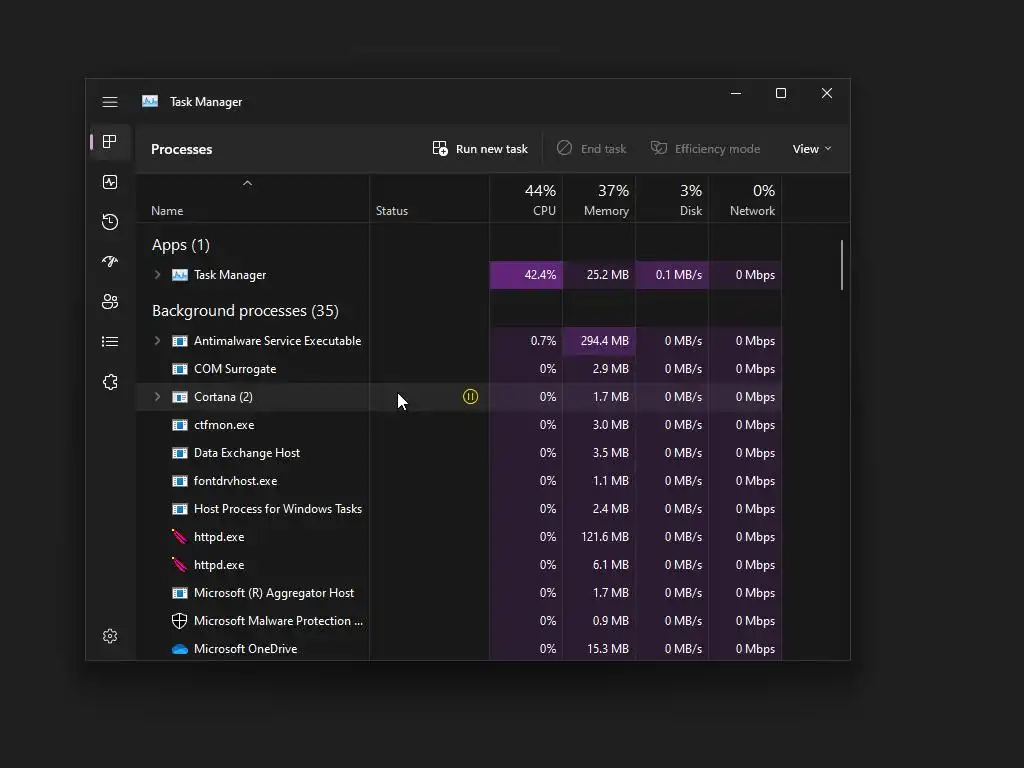Image resolution: width=1024 pixels, height=768 pixels.
Task: Click the suspended pause icon for Cortana
Action: [x=470, y=396]
